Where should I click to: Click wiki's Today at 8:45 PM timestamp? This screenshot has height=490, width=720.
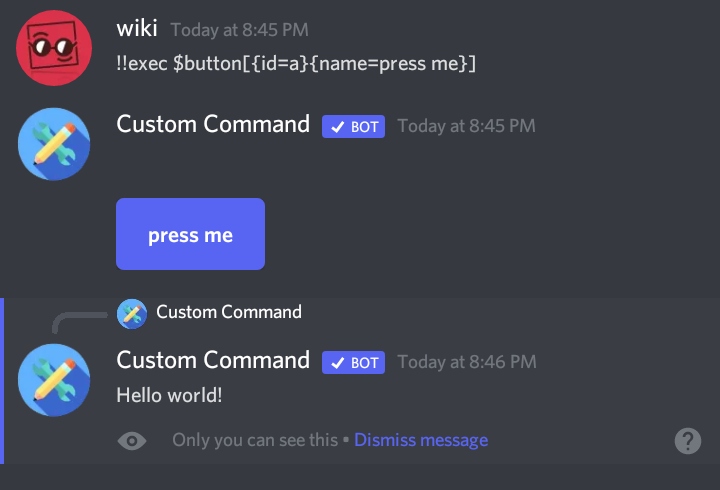[x=239, y=30]
